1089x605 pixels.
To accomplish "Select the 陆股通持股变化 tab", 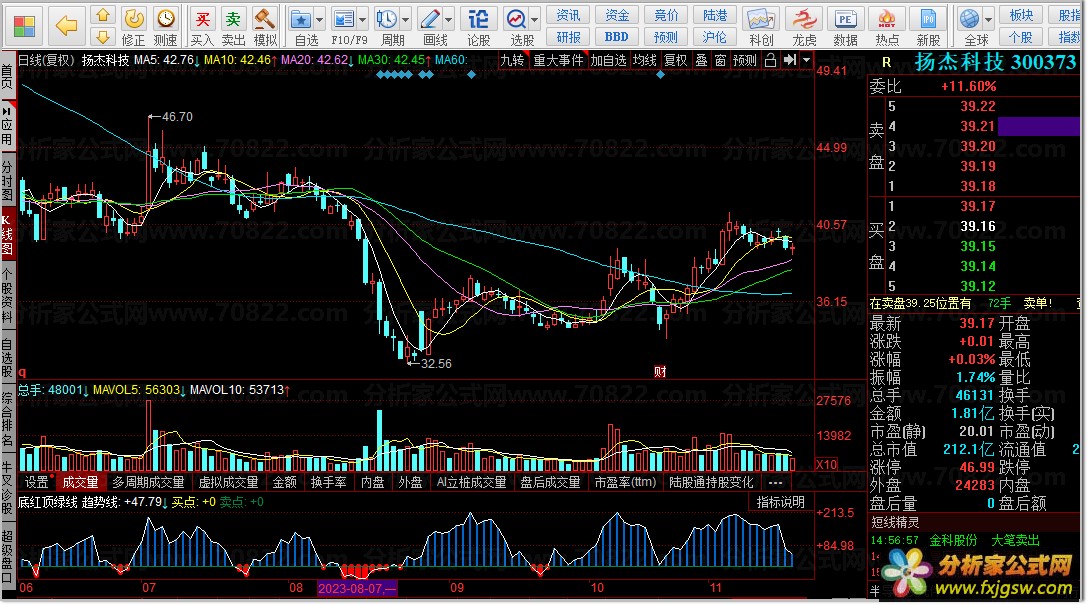I will 711,482.
